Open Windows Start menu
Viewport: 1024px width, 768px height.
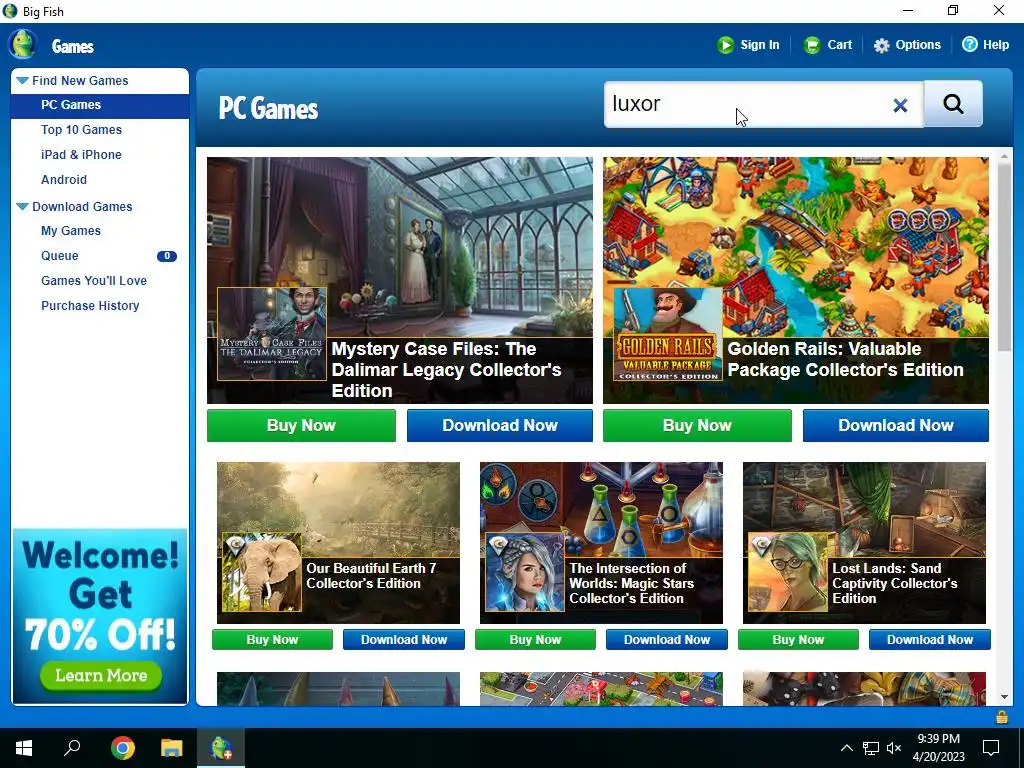(24, 748)
